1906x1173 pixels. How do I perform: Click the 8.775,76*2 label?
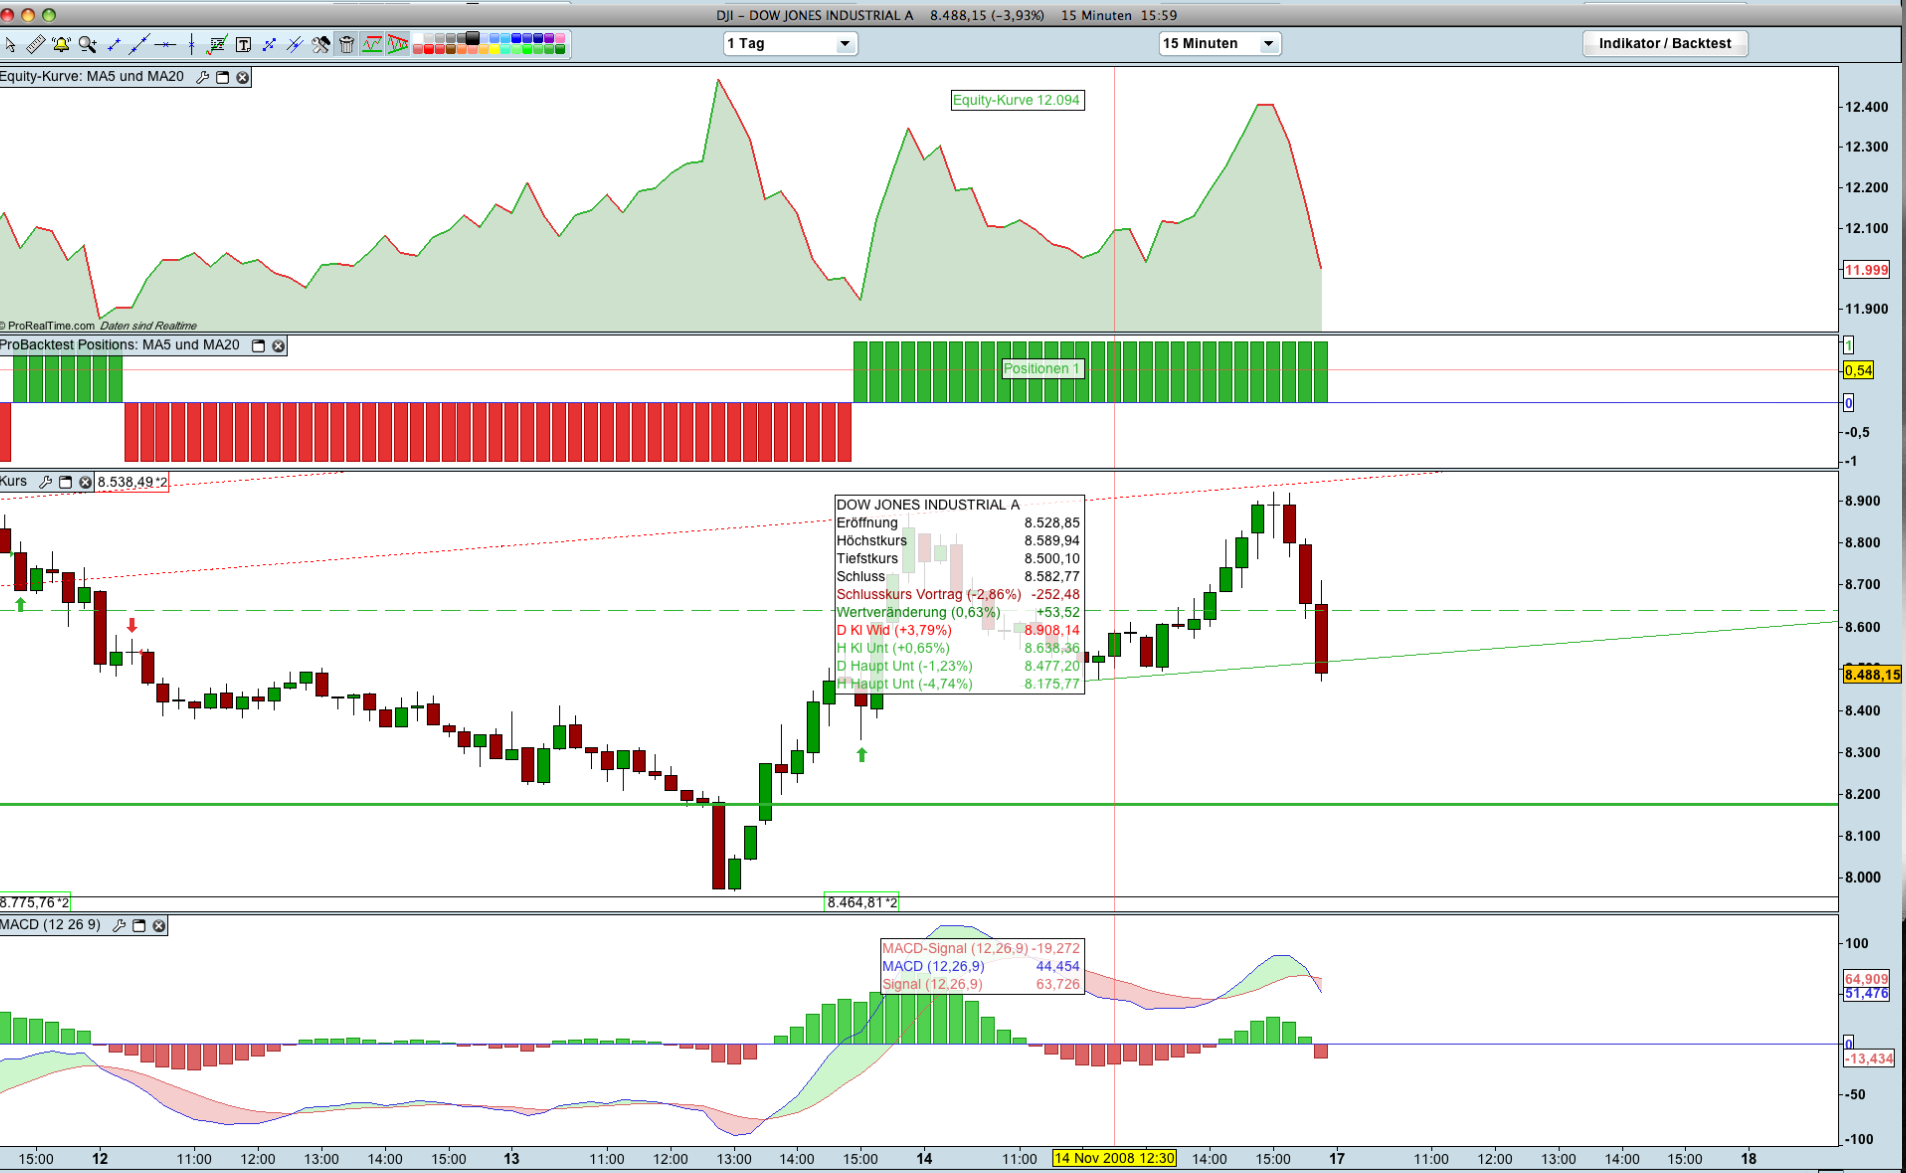pyautogui.click(x=35, y=902)
